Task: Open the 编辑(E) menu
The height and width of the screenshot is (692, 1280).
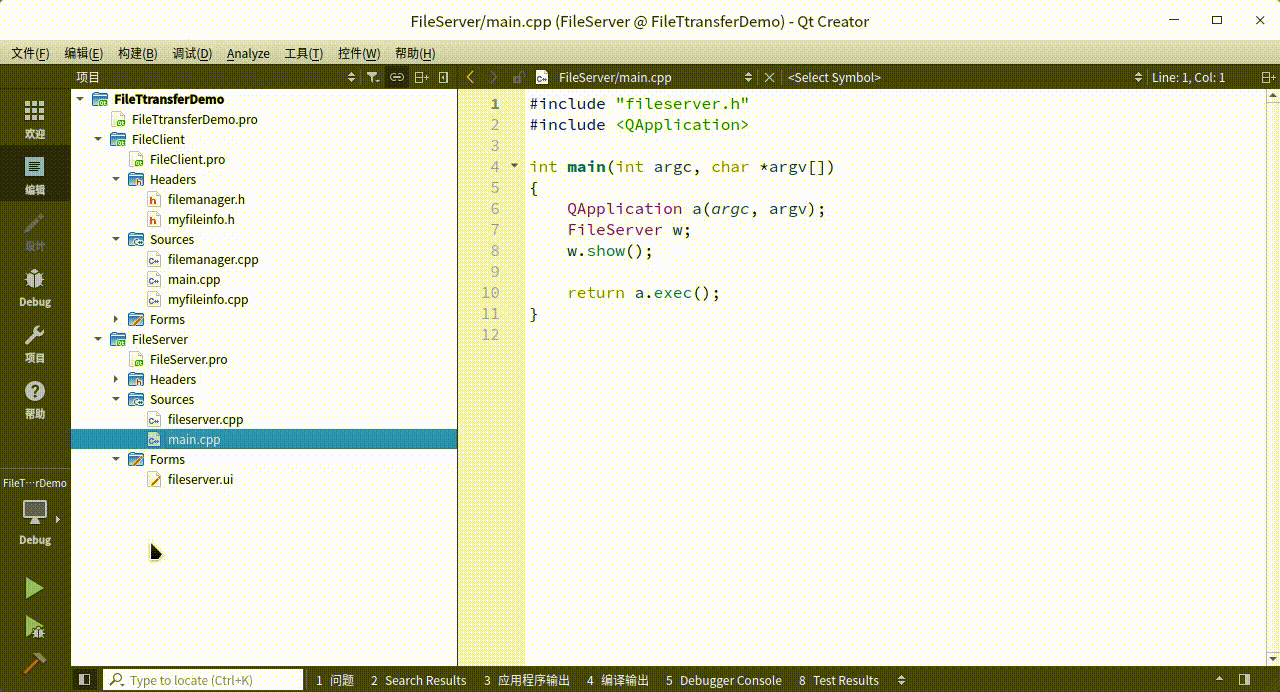Action: (83, 54)
